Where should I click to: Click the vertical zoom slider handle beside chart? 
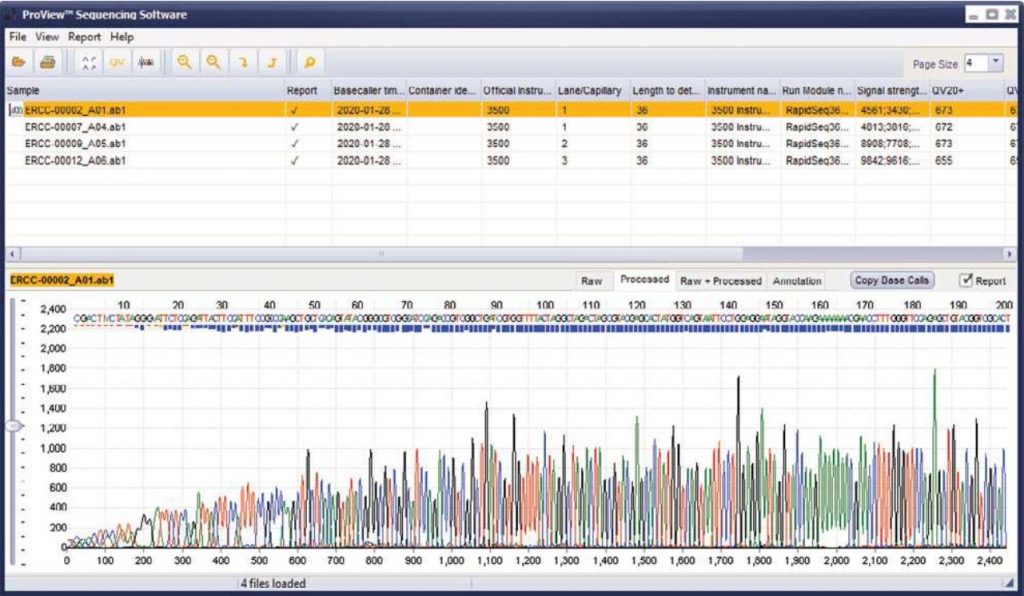coord(14,426)
